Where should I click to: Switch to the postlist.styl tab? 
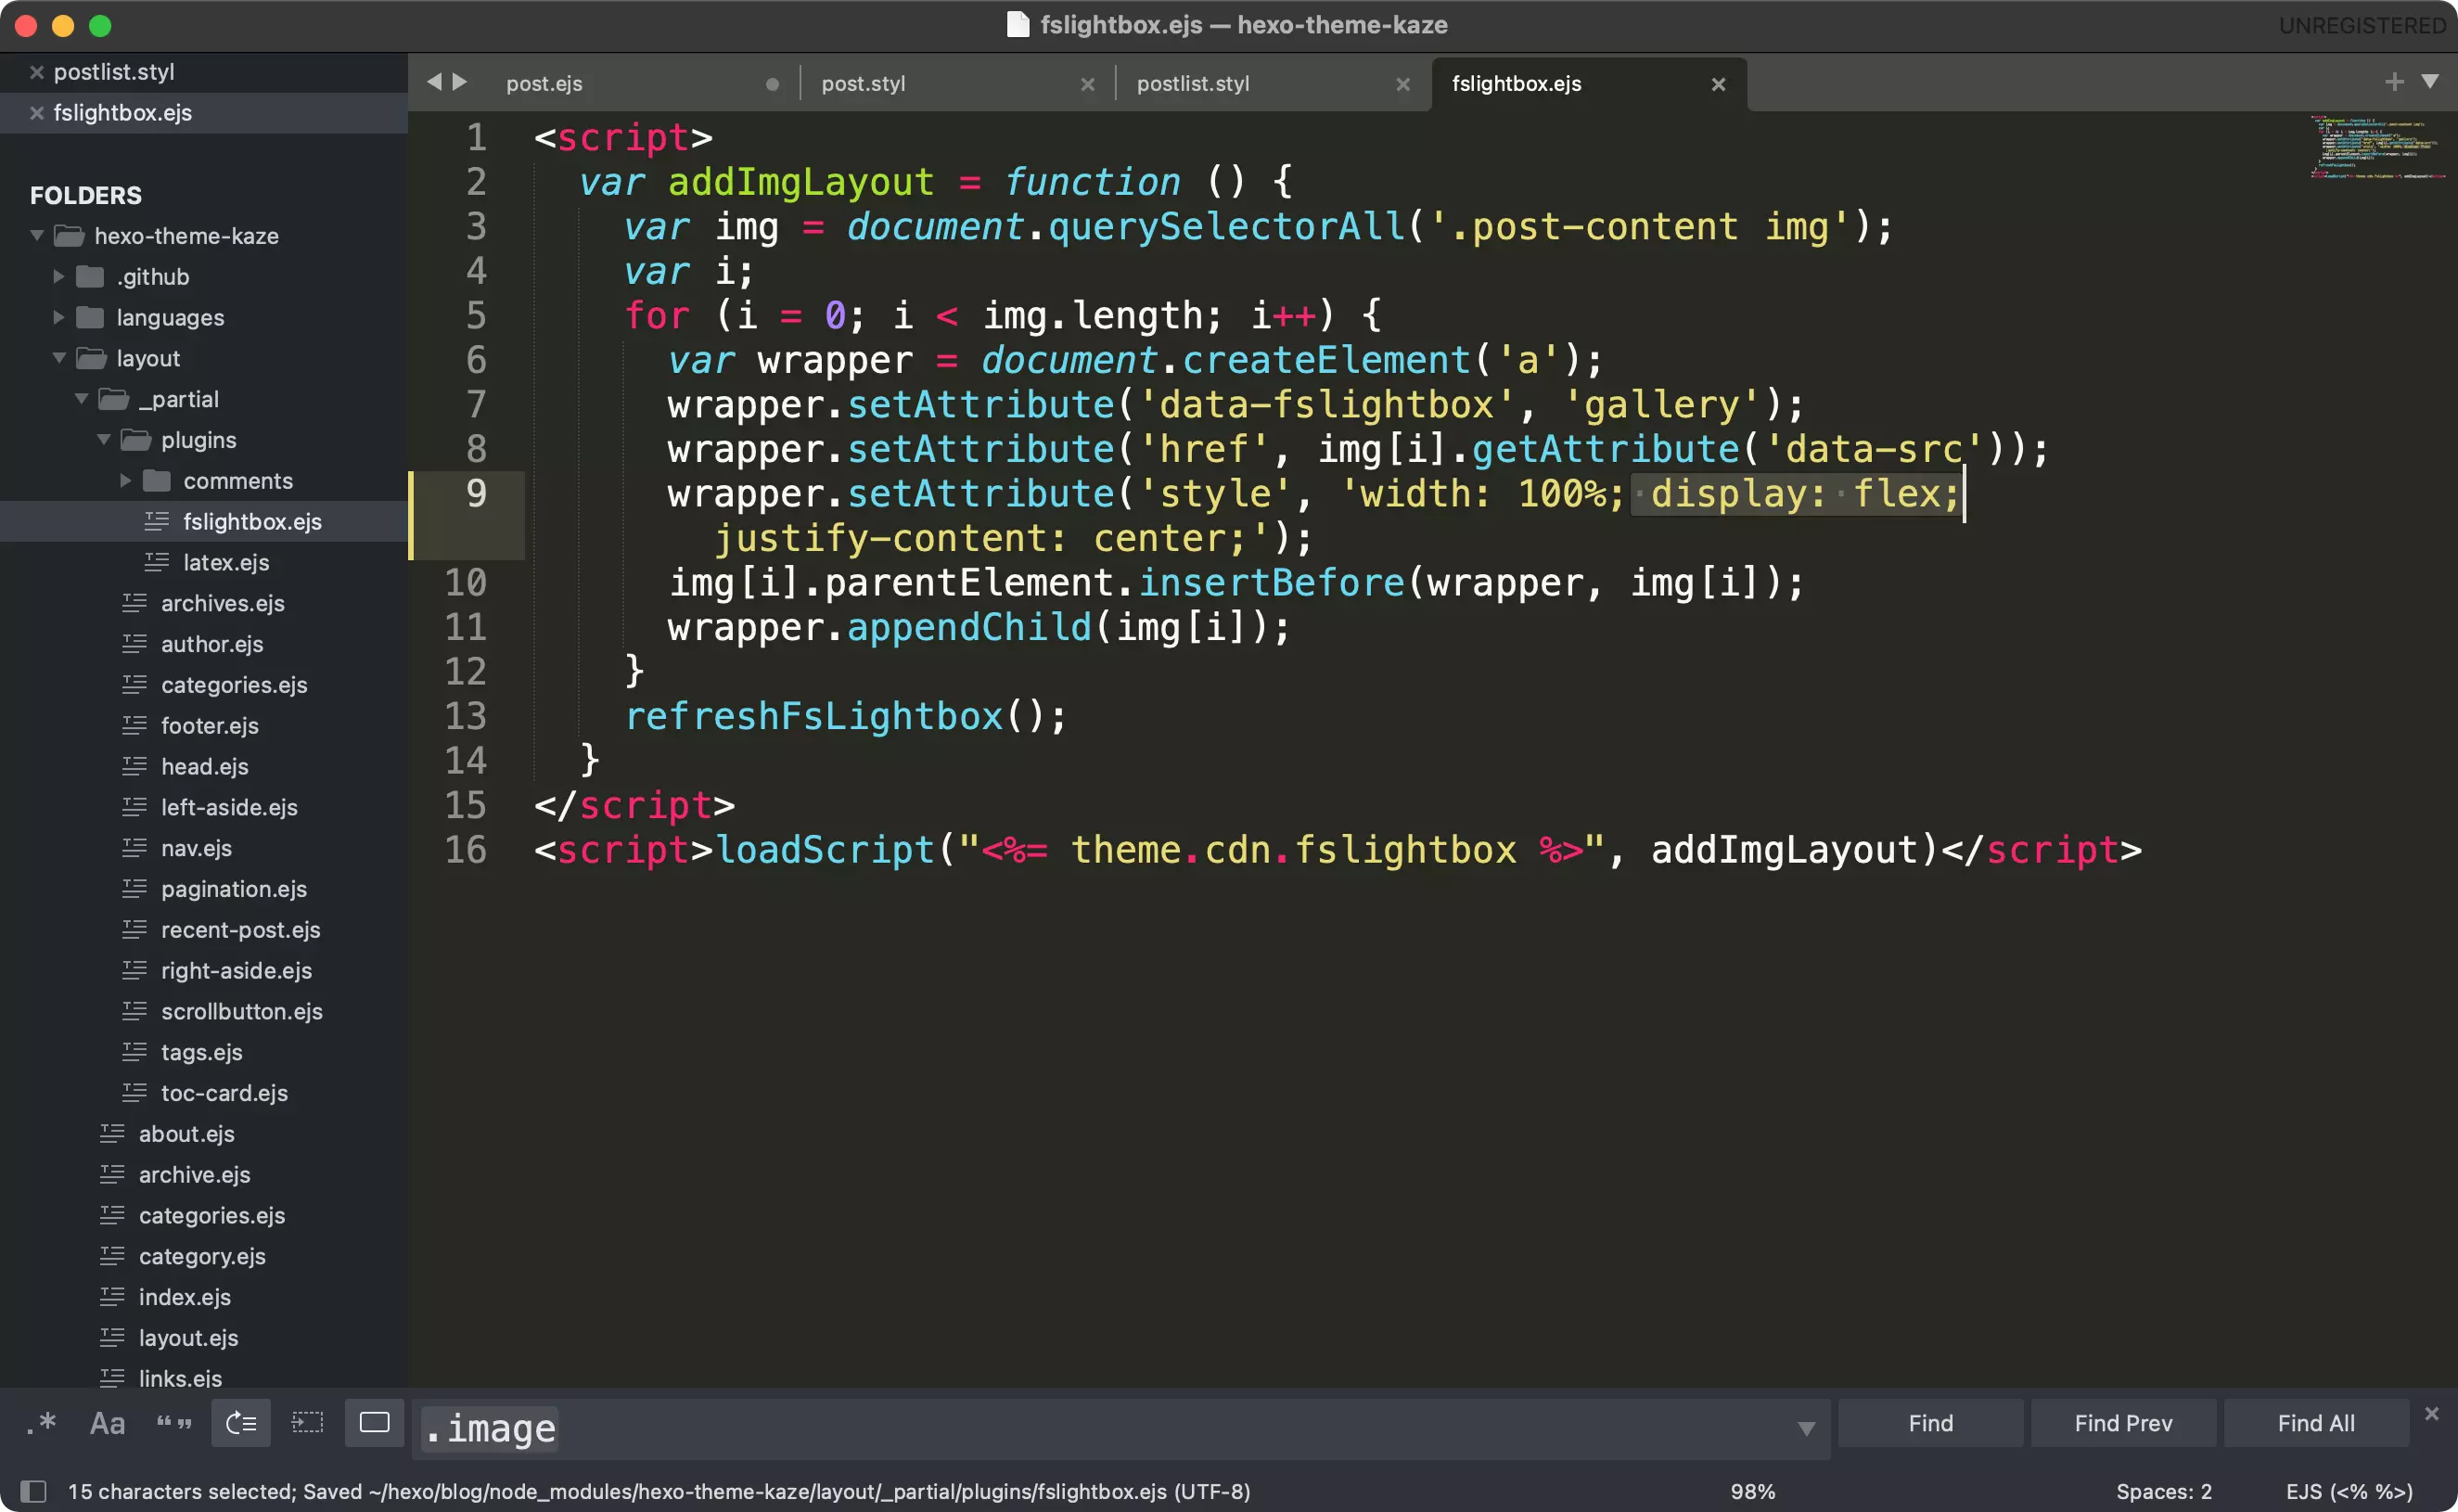(x=1193, y=84)
